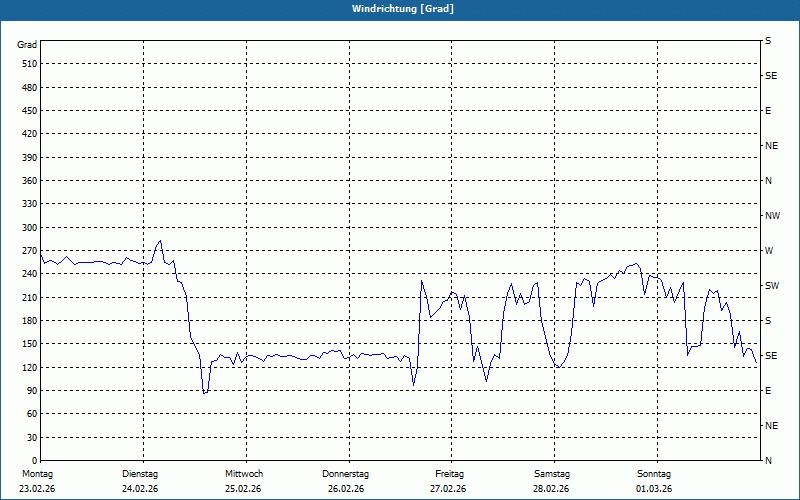This screenshot has width=800, height=500.
Task: Click the date '27.02.26'
Action: click(448, 489)
